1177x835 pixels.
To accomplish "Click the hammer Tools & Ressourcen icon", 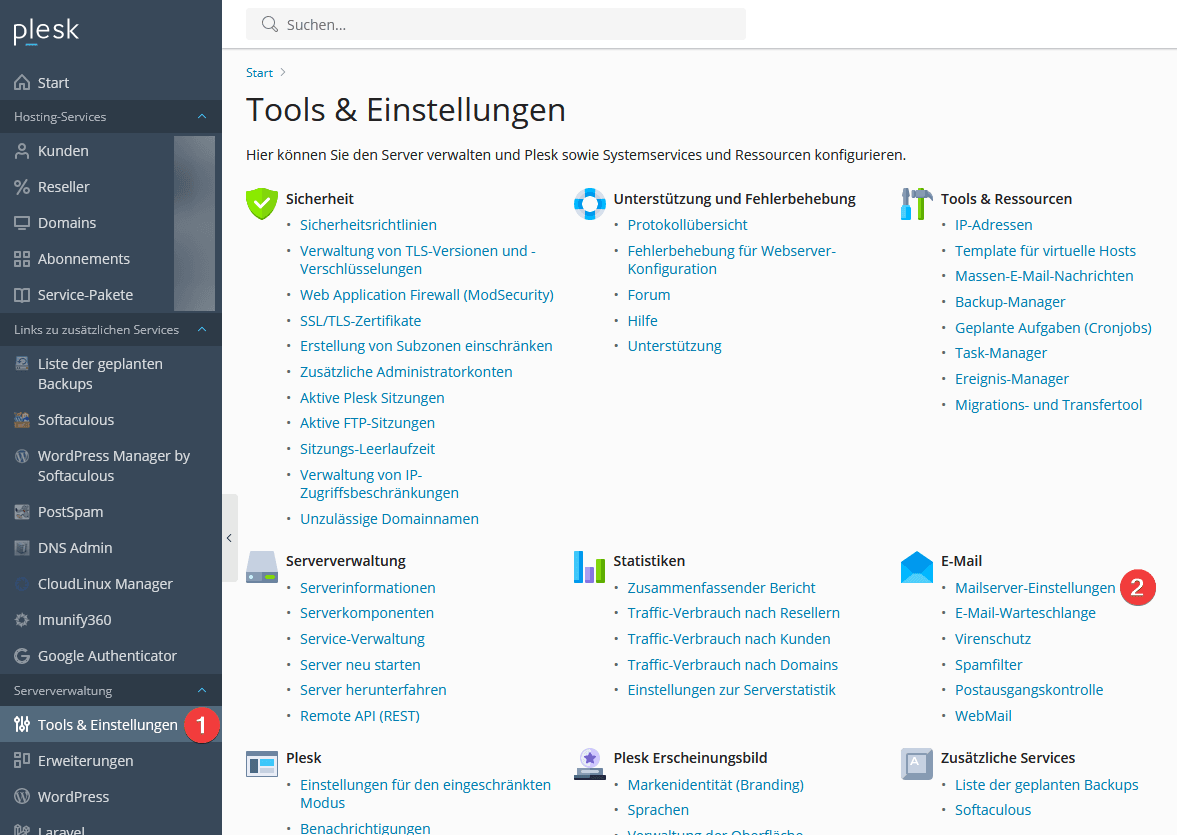I will click(916, 203).
